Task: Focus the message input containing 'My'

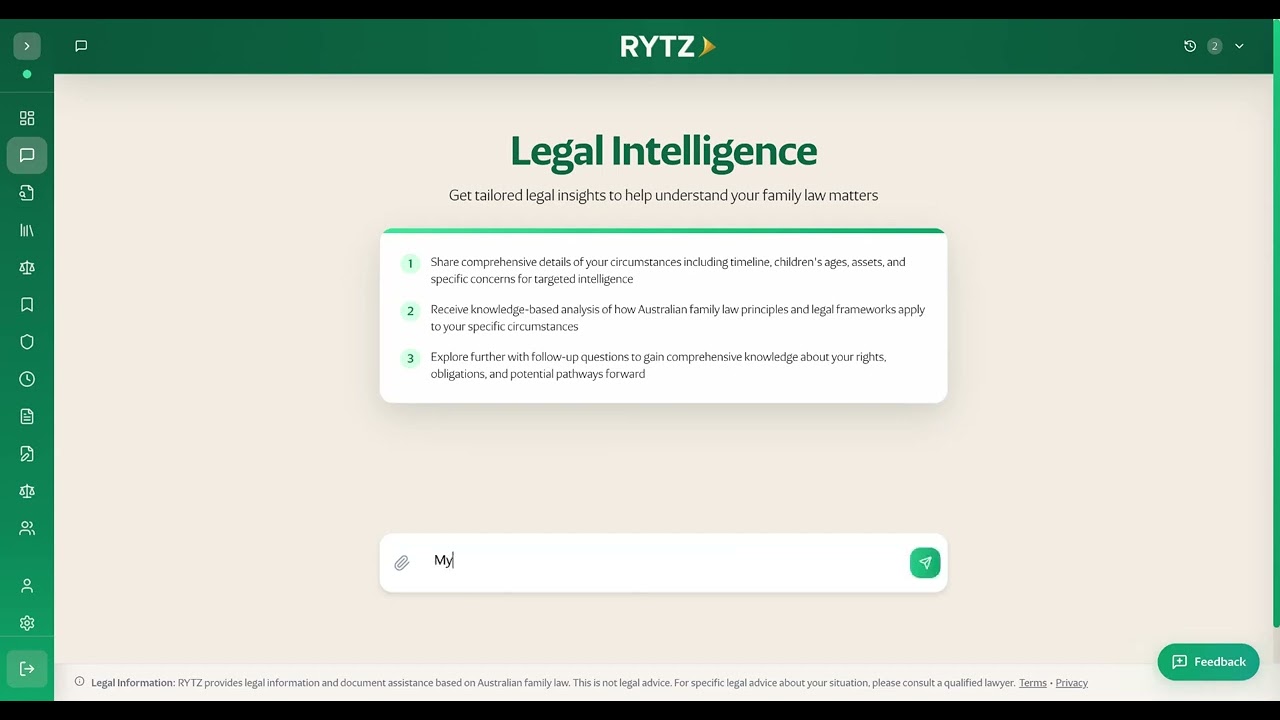Action: [x=664, y=561]
